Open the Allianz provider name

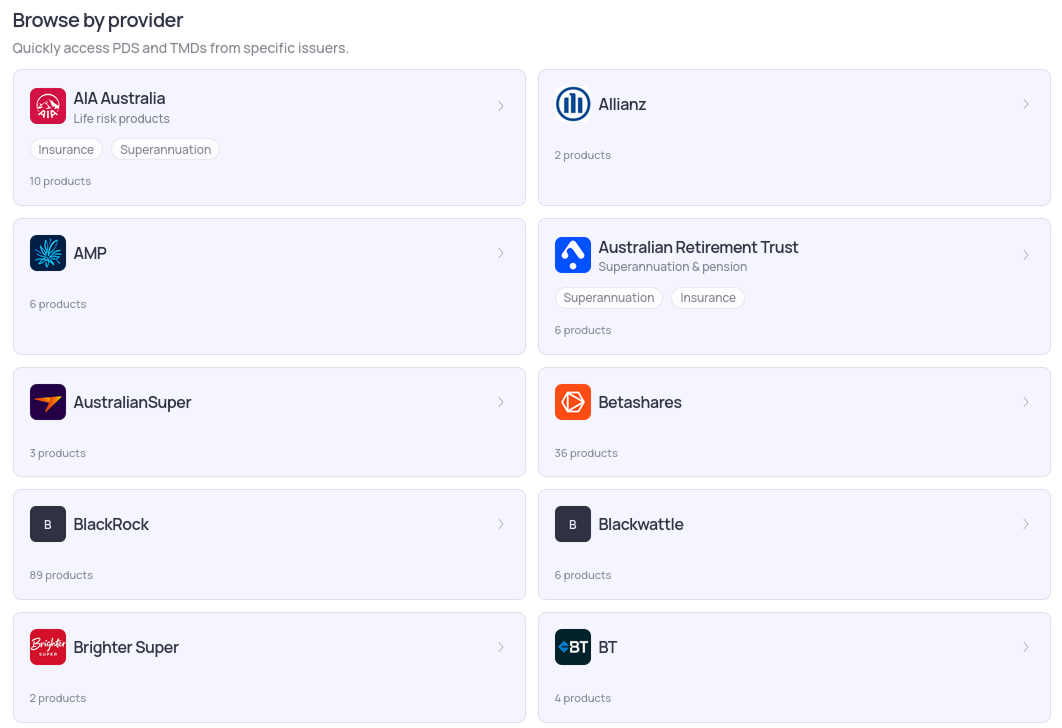[x=622, y=104]
